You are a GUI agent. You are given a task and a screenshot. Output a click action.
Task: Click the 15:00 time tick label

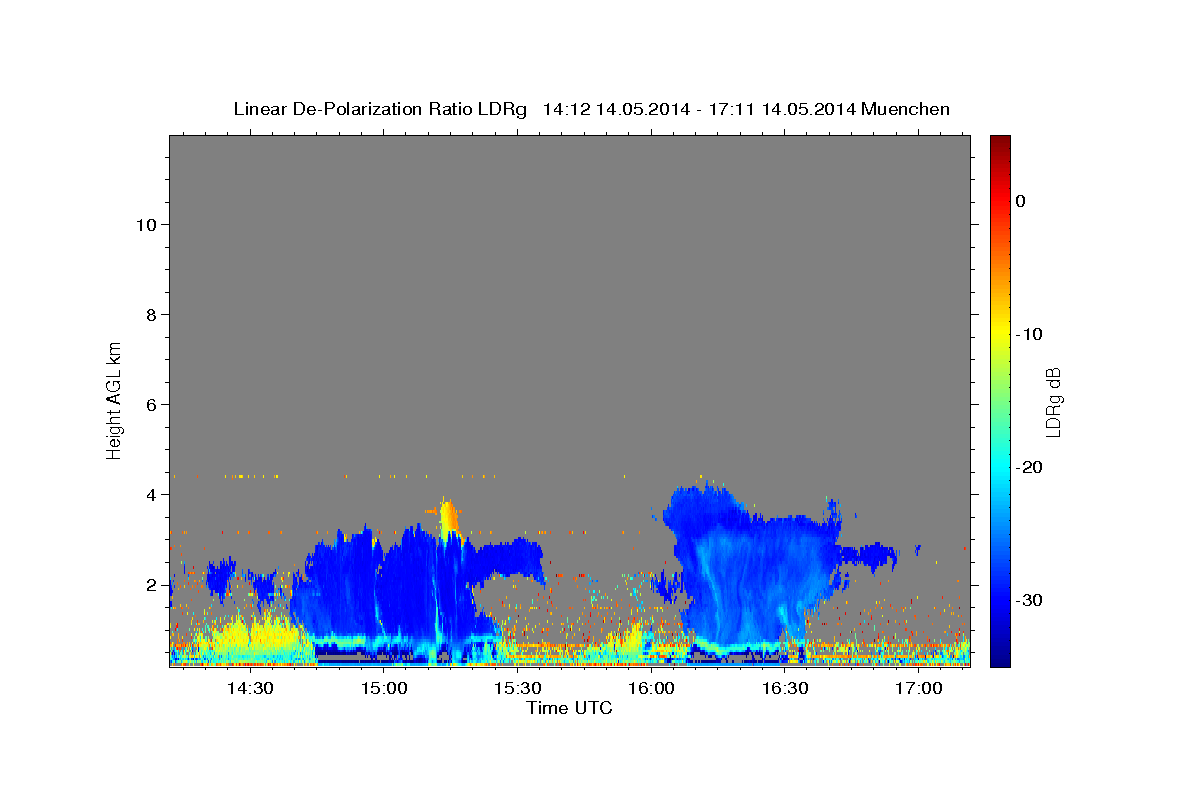click(383, 688)
